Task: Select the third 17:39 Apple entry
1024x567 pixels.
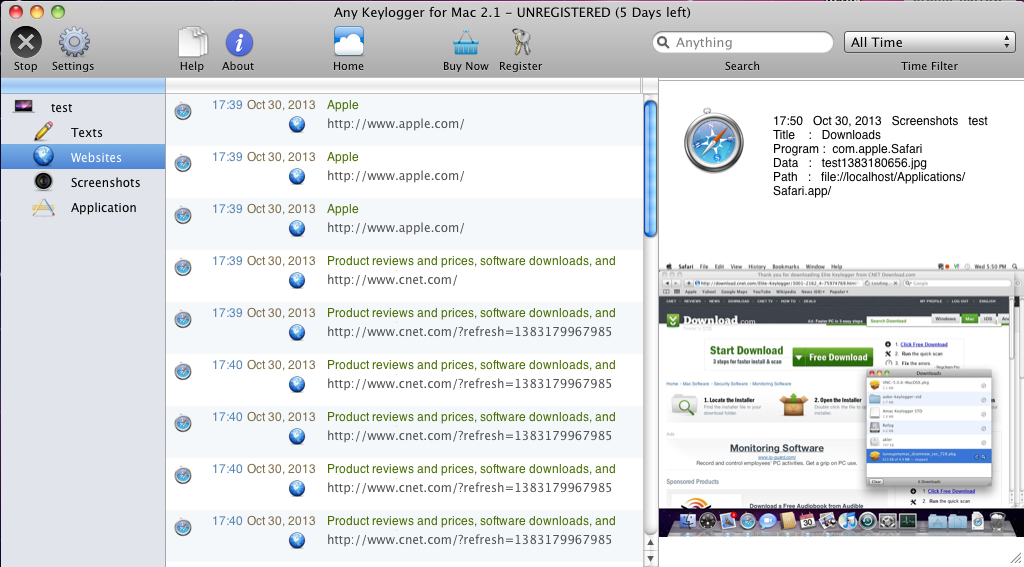Action: pyautogui.click(x=404, y=224)
